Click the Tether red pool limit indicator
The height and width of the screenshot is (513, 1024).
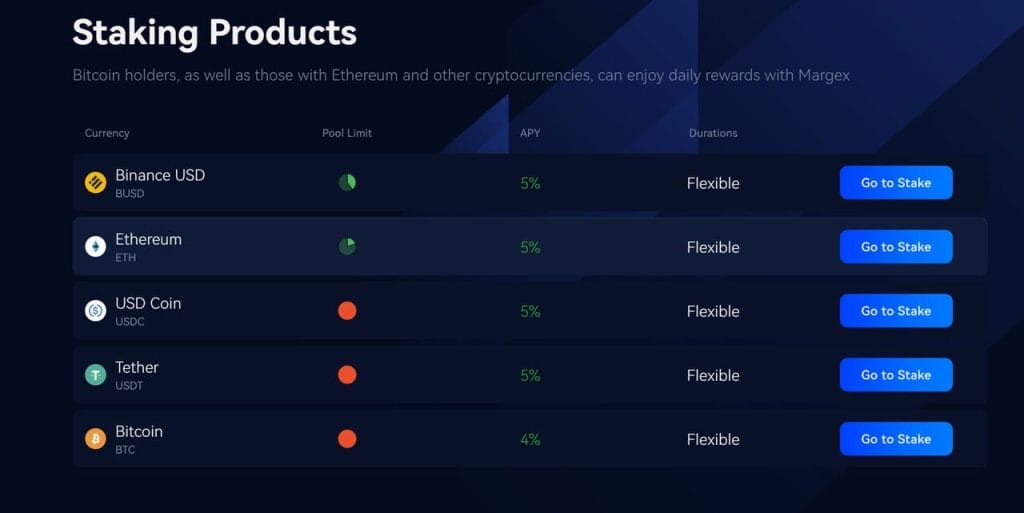(x=347, y=374)
